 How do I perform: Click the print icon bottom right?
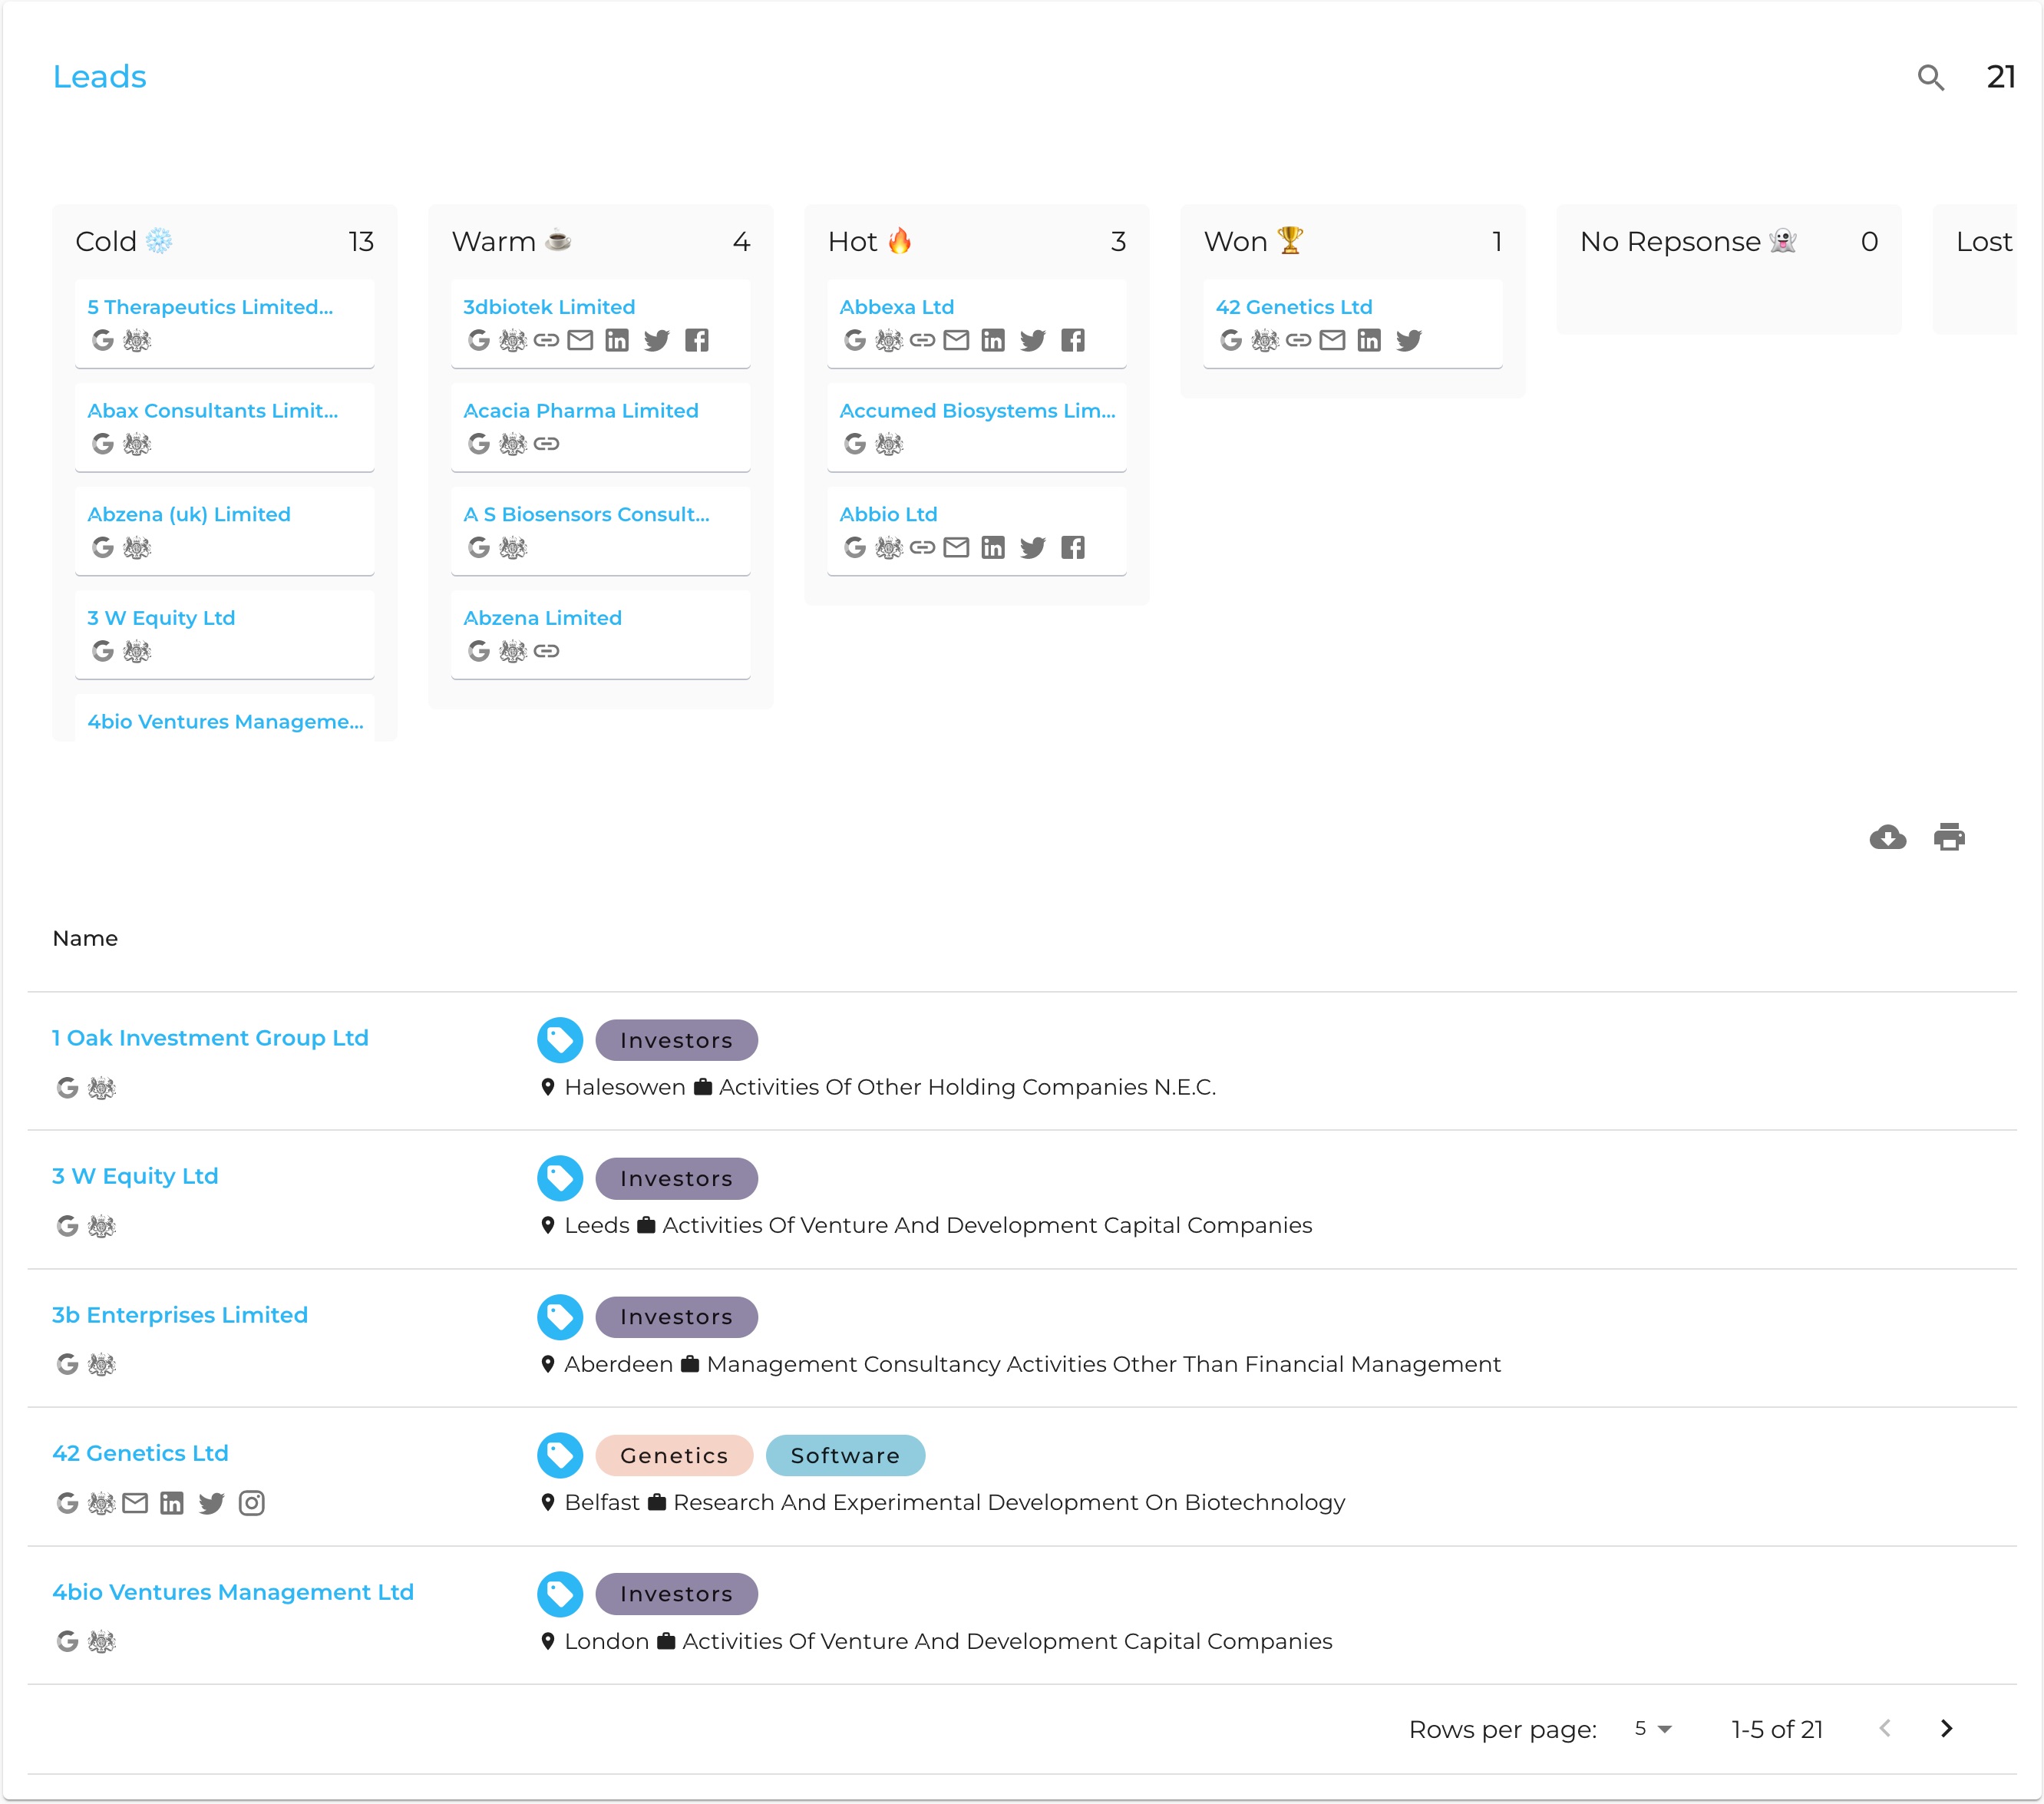click(1950, 836)
